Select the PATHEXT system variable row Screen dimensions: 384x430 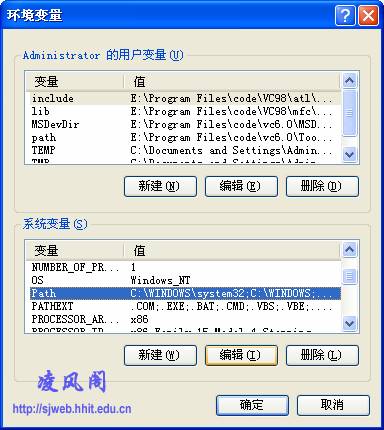[186, 306]
